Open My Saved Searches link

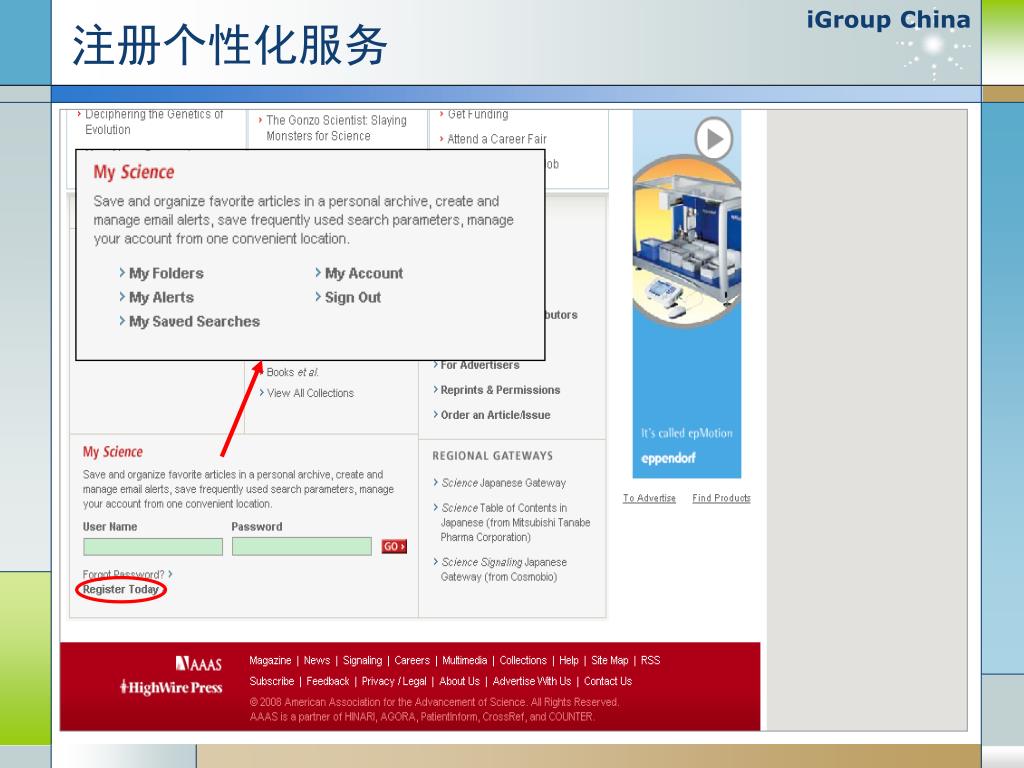[194, 321]
